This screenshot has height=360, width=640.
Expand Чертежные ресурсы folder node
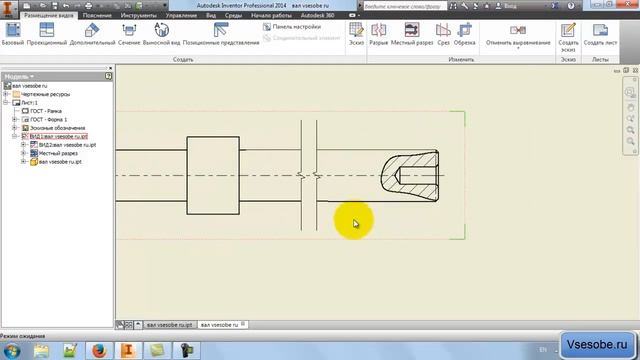[6, 94]
